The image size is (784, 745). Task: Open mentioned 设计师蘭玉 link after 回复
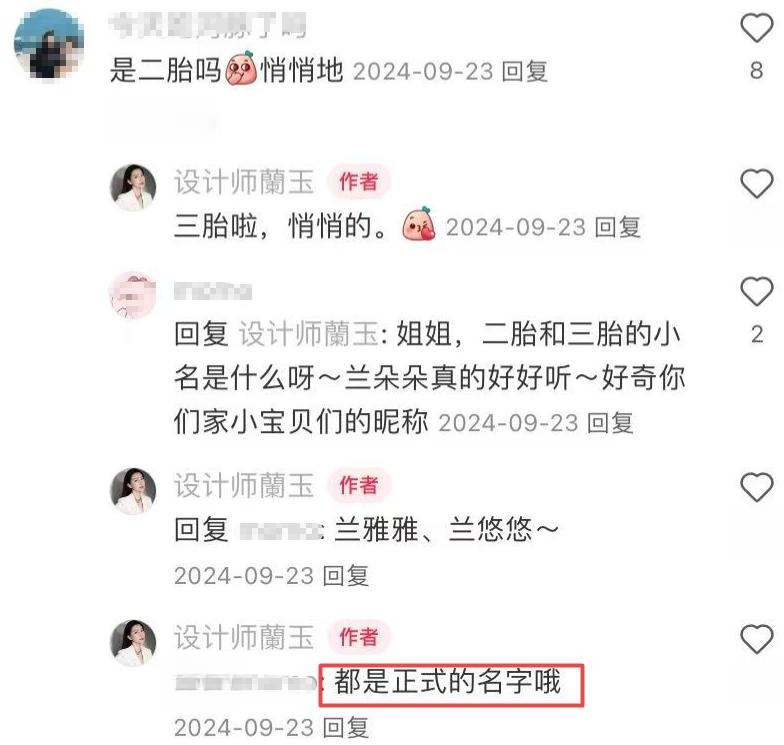pos(308,334)
